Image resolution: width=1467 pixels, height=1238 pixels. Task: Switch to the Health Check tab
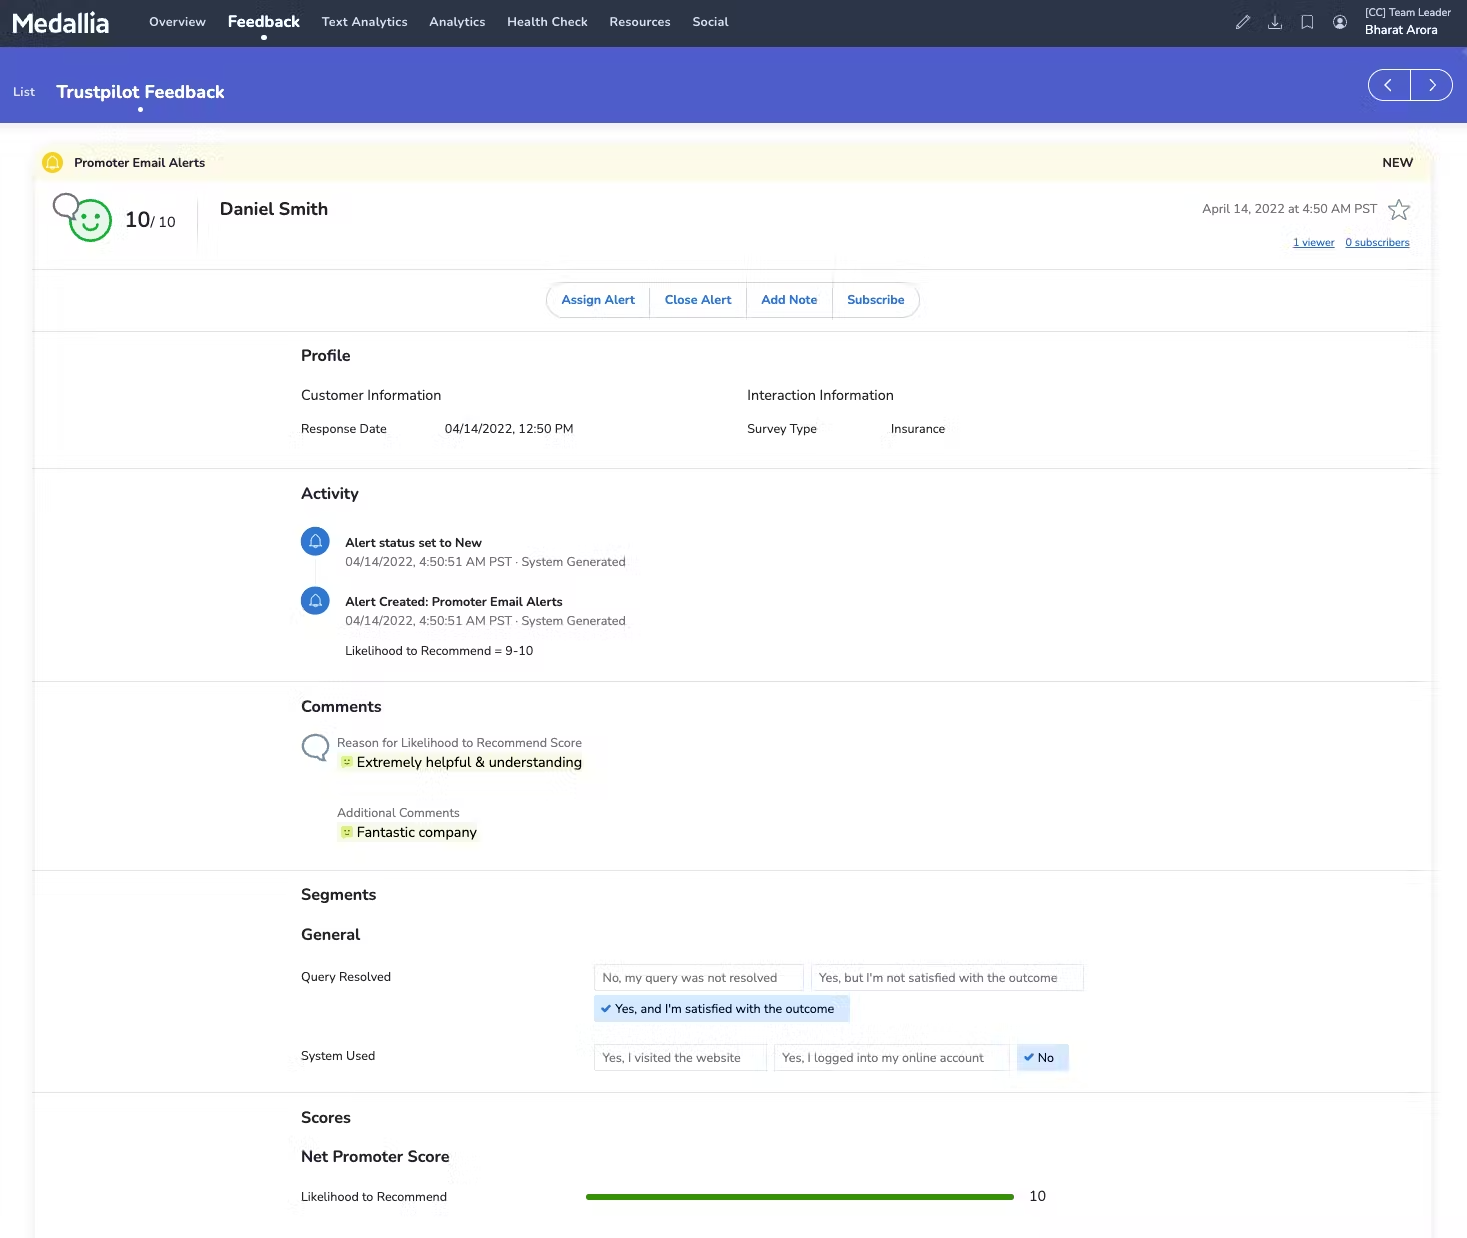[x=547, y=22]
